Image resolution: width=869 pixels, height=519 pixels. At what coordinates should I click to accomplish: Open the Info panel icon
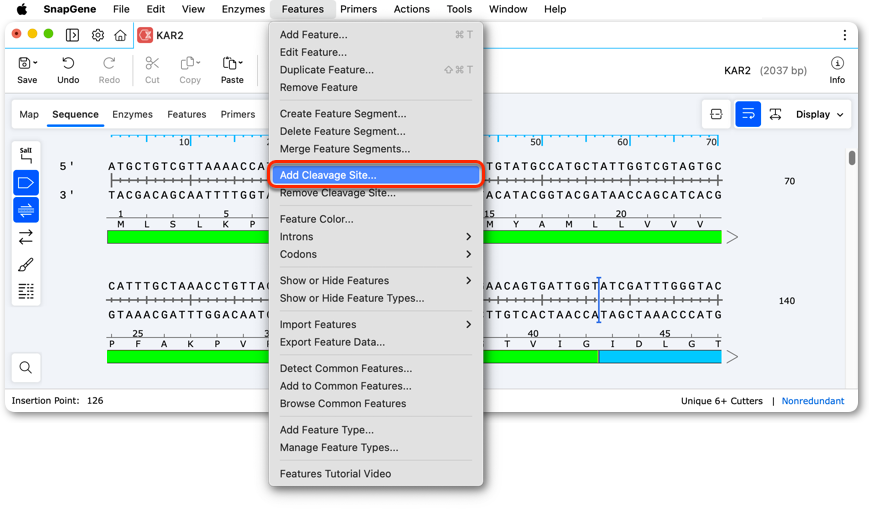pyautogui.click(x=837, y=63)
